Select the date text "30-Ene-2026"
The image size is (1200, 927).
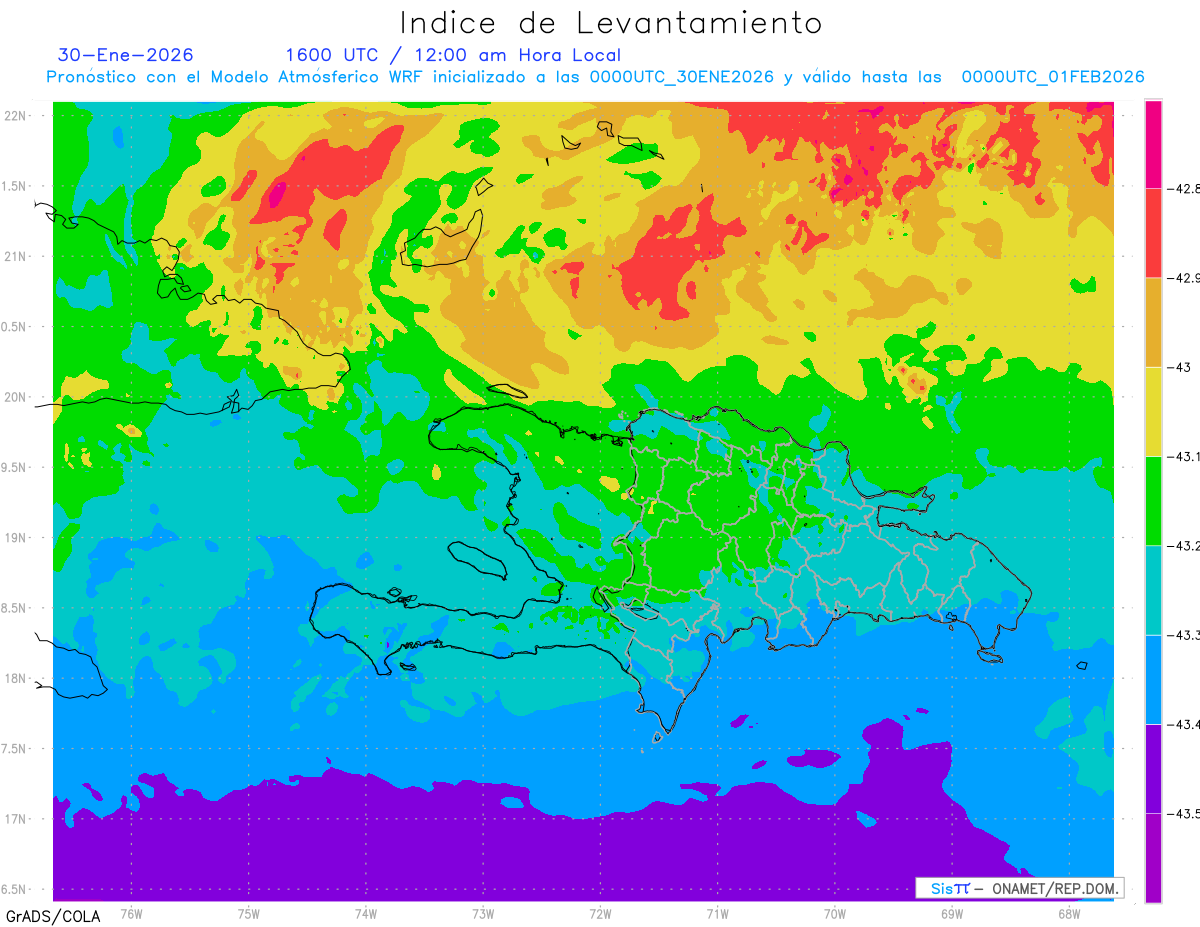tap(126, 55)
